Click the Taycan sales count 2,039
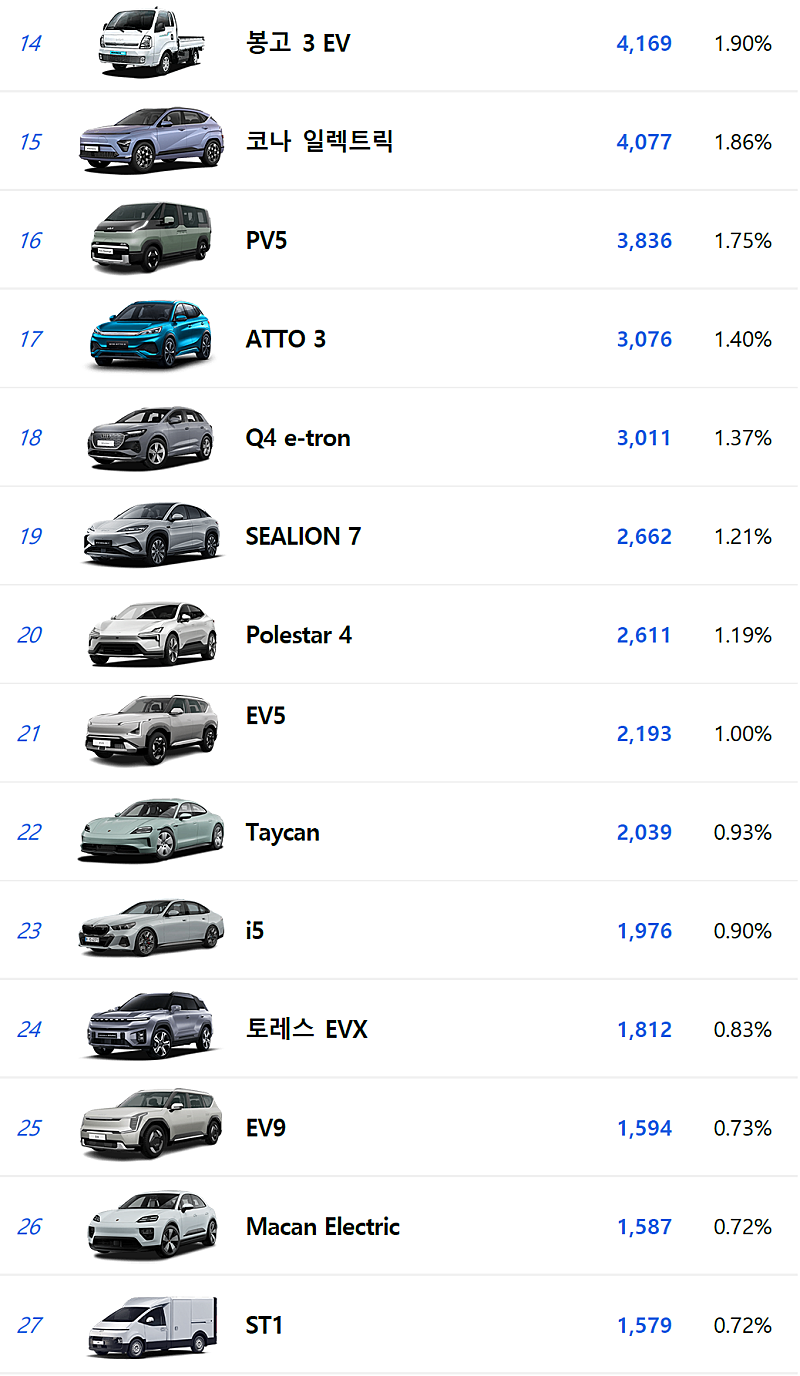 click(x=644, y=832)
